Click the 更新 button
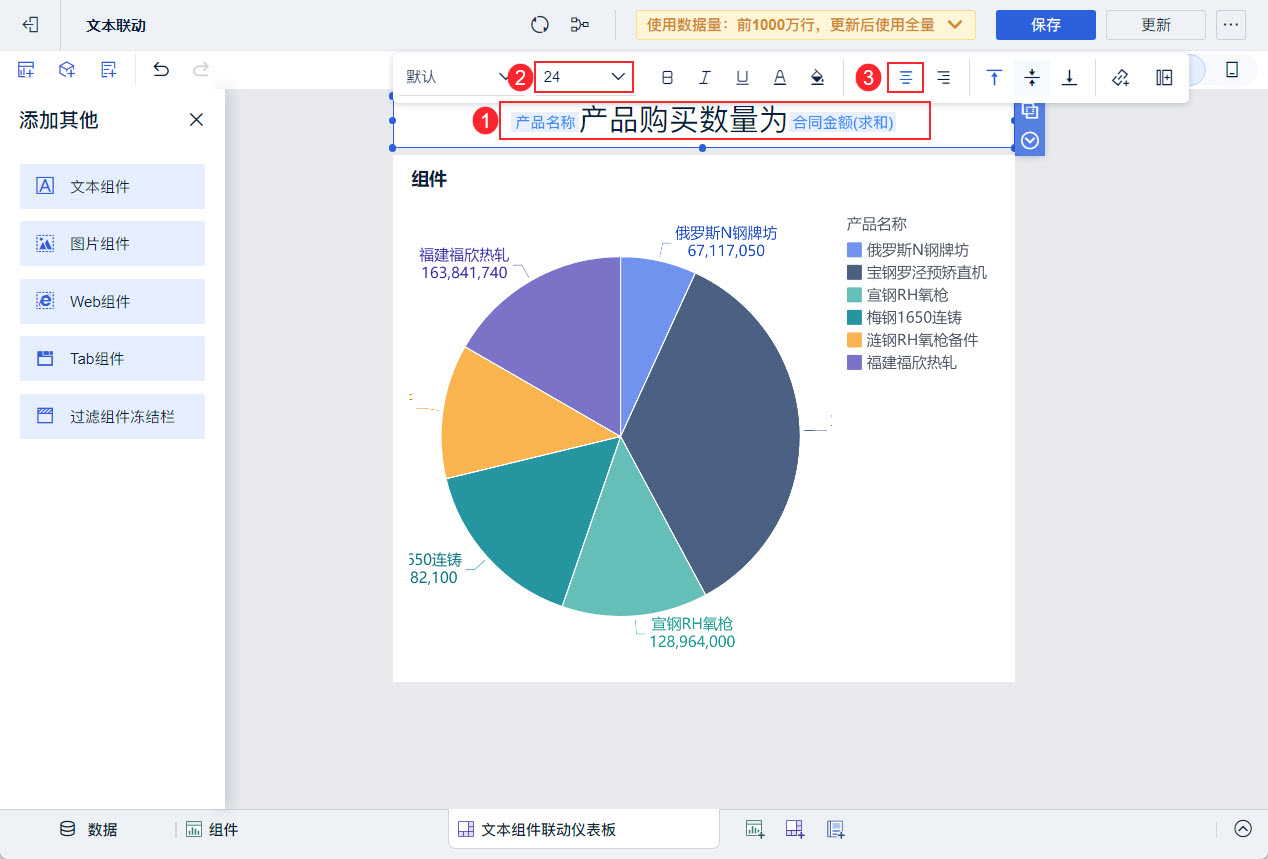Screen dimensions: 1268x859 click(x=1156, y=25)
